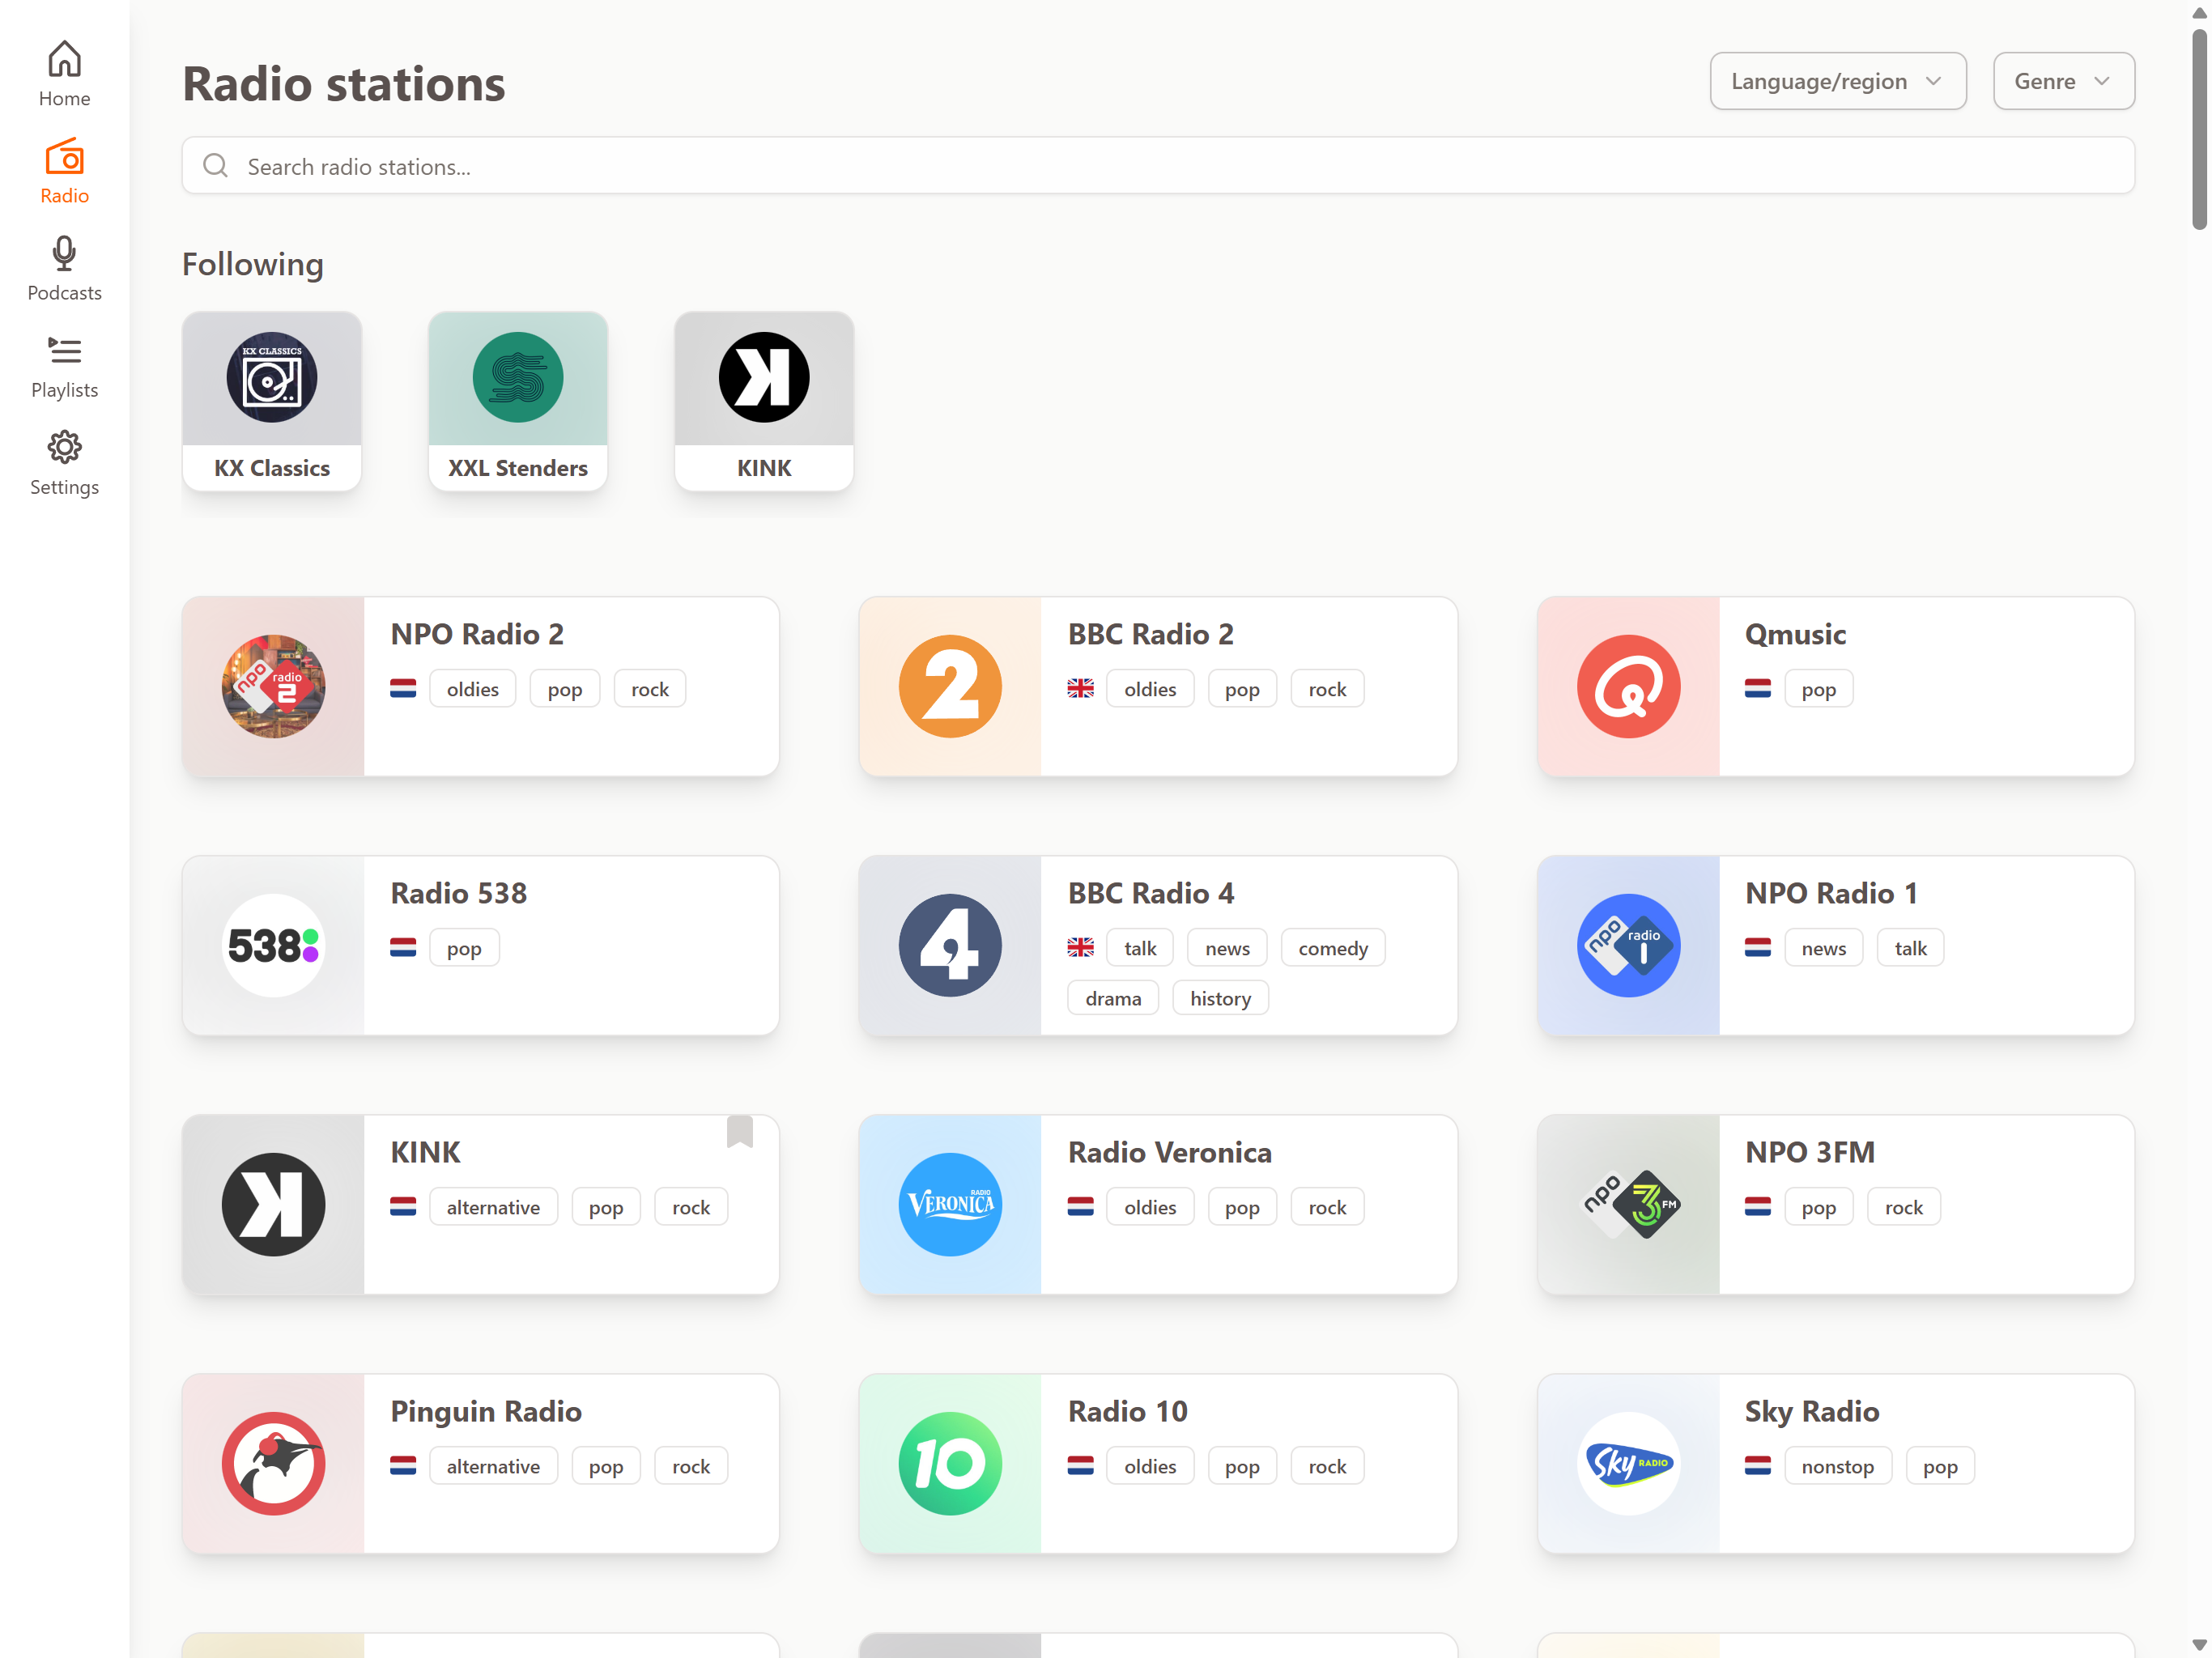This screenshot has width=2212, height=1658.
Task: Open the Radio 10 station title
Action: 1128,1411
